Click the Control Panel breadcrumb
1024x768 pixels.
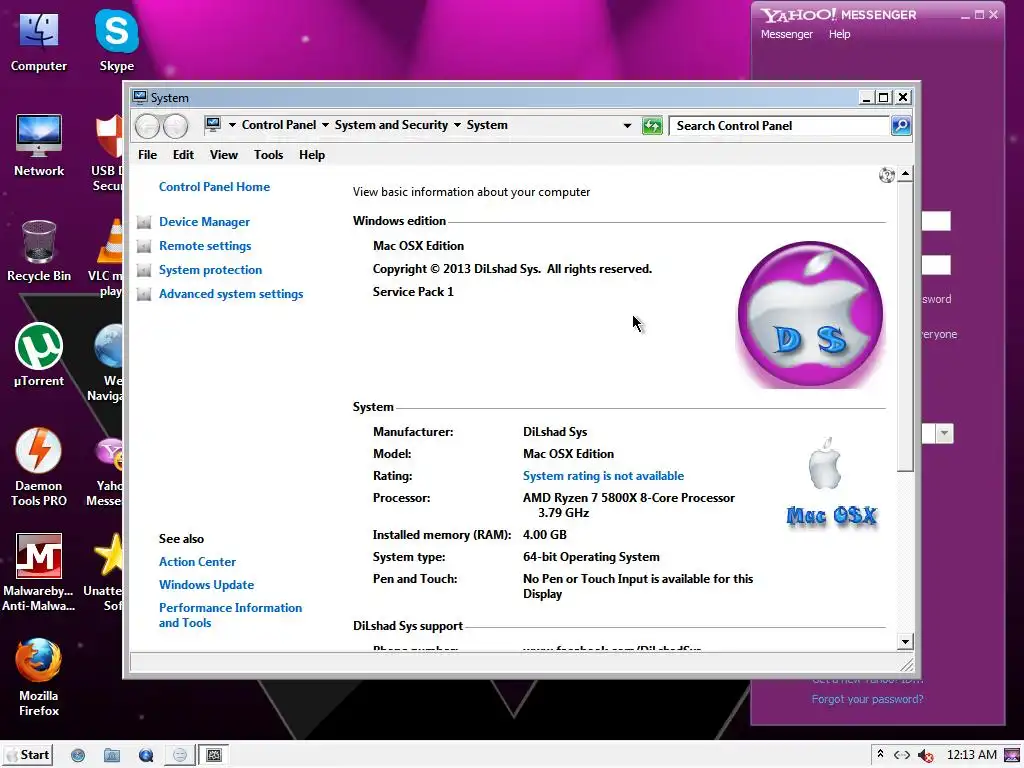279,125
